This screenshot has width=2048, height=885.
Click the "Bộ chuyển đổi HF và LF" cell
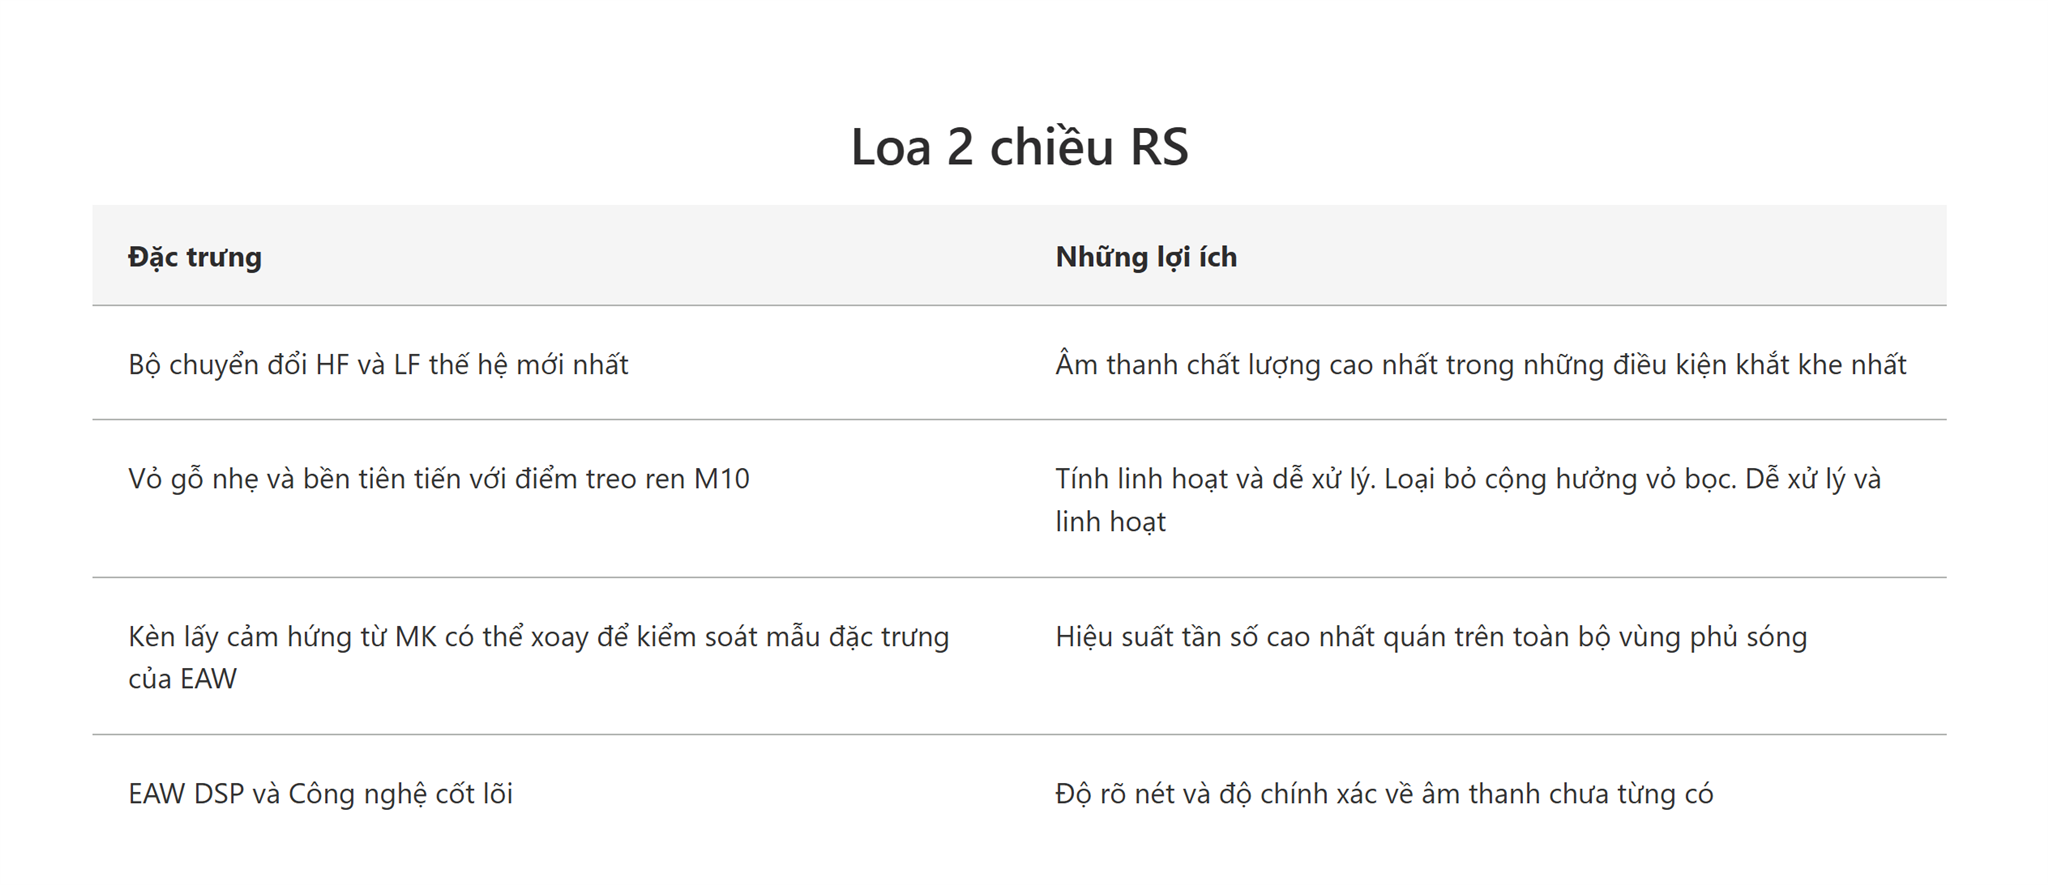tap(378, 365)
